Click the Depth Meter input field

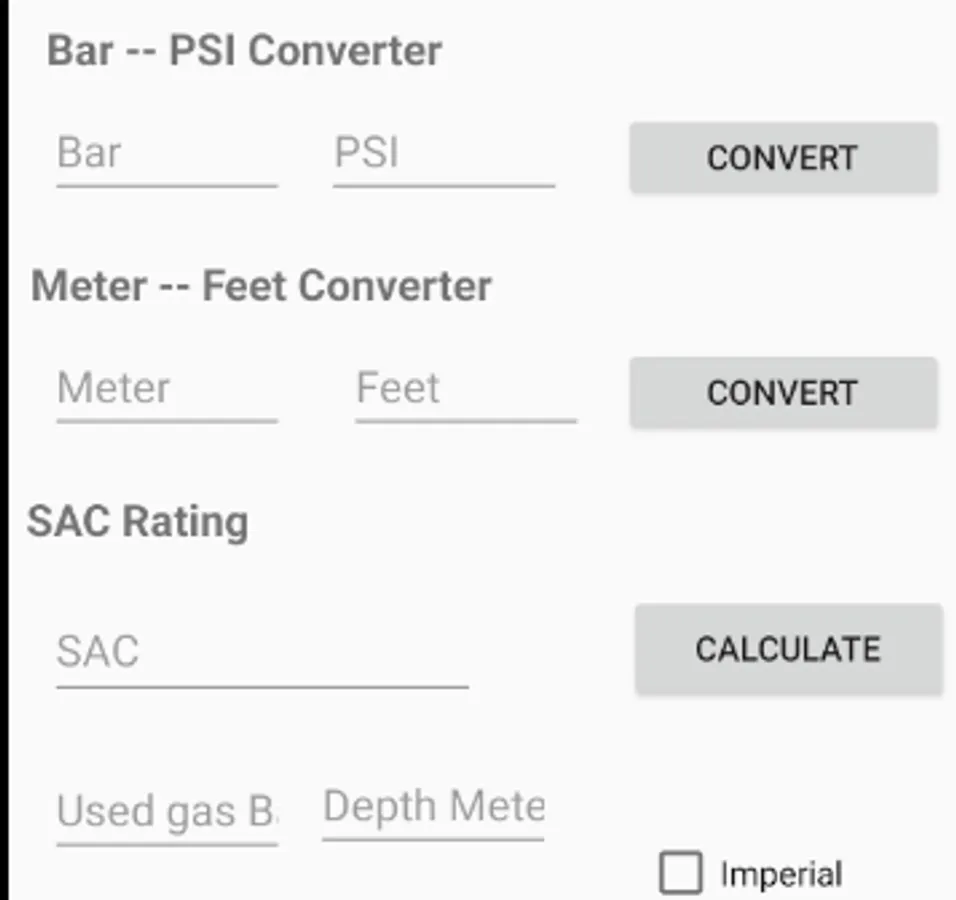pos(433,807)
